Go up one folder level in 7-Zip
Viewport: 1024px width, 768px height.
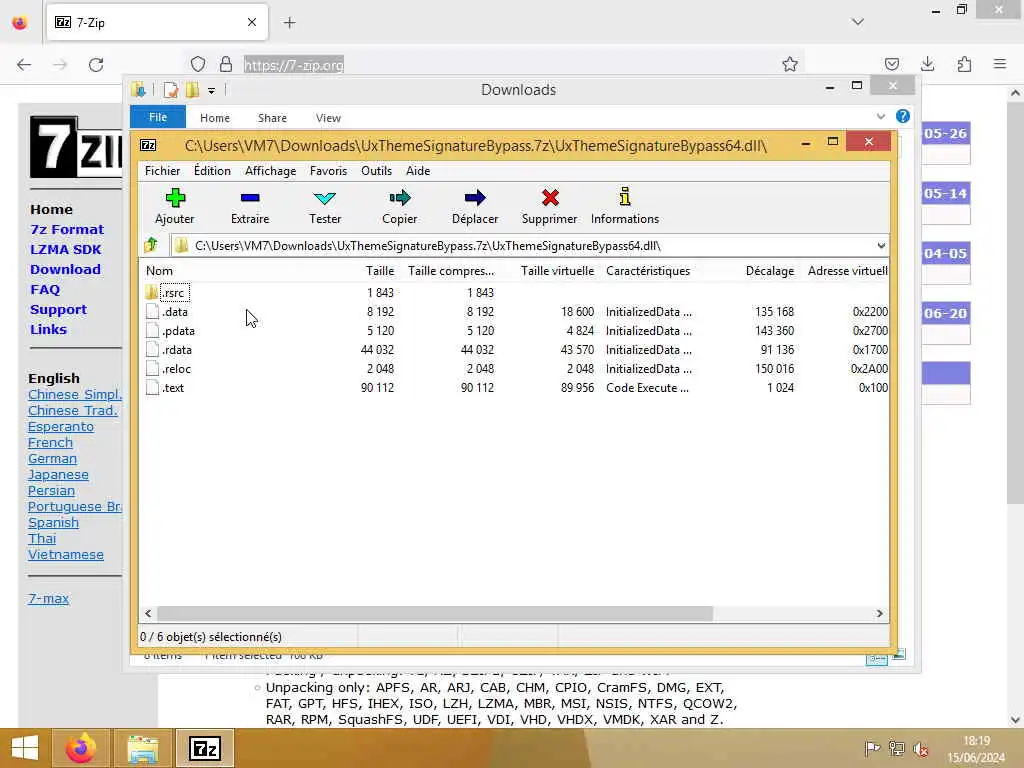coord(152,246)
